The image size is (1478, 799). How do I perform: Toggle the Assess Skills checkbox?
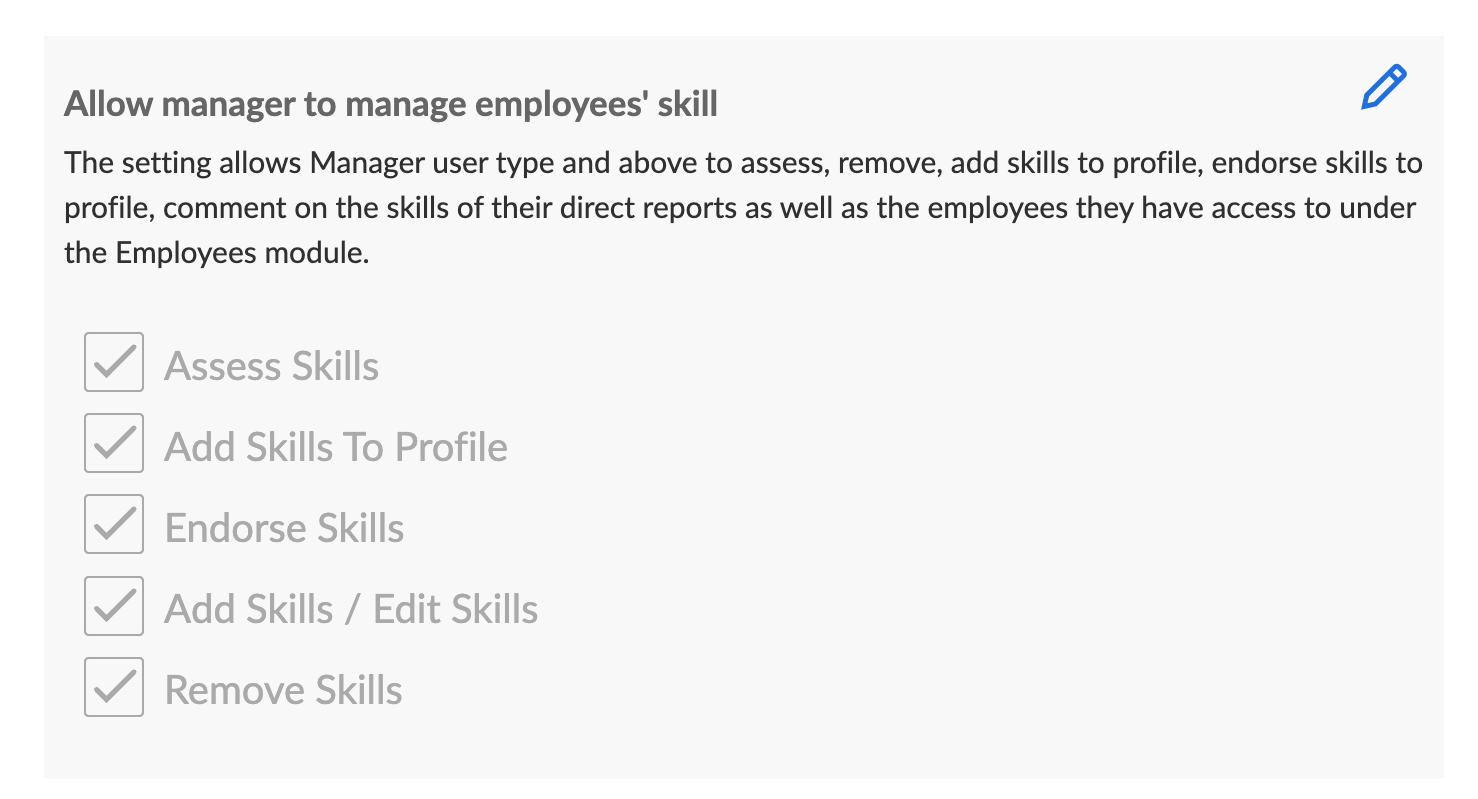coord(114,362)
